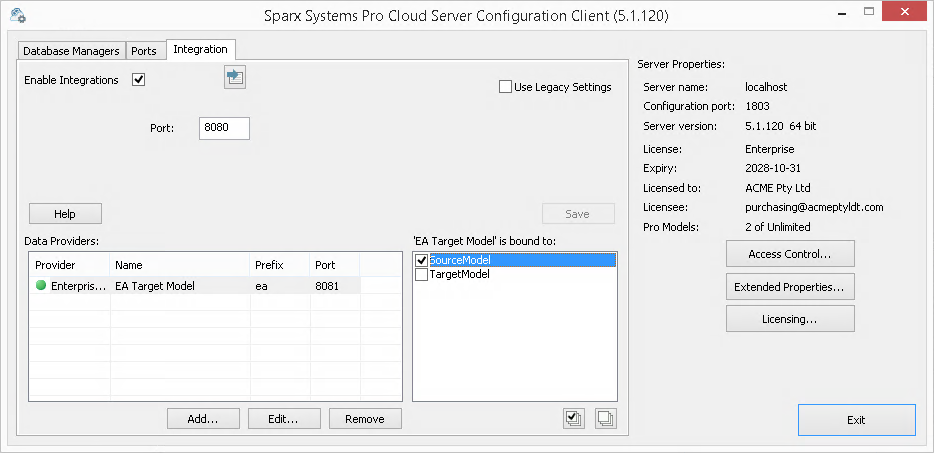Screen dimensions: 934x453
Task: Open the Access Control... dialog
Action: click(790, 254)
